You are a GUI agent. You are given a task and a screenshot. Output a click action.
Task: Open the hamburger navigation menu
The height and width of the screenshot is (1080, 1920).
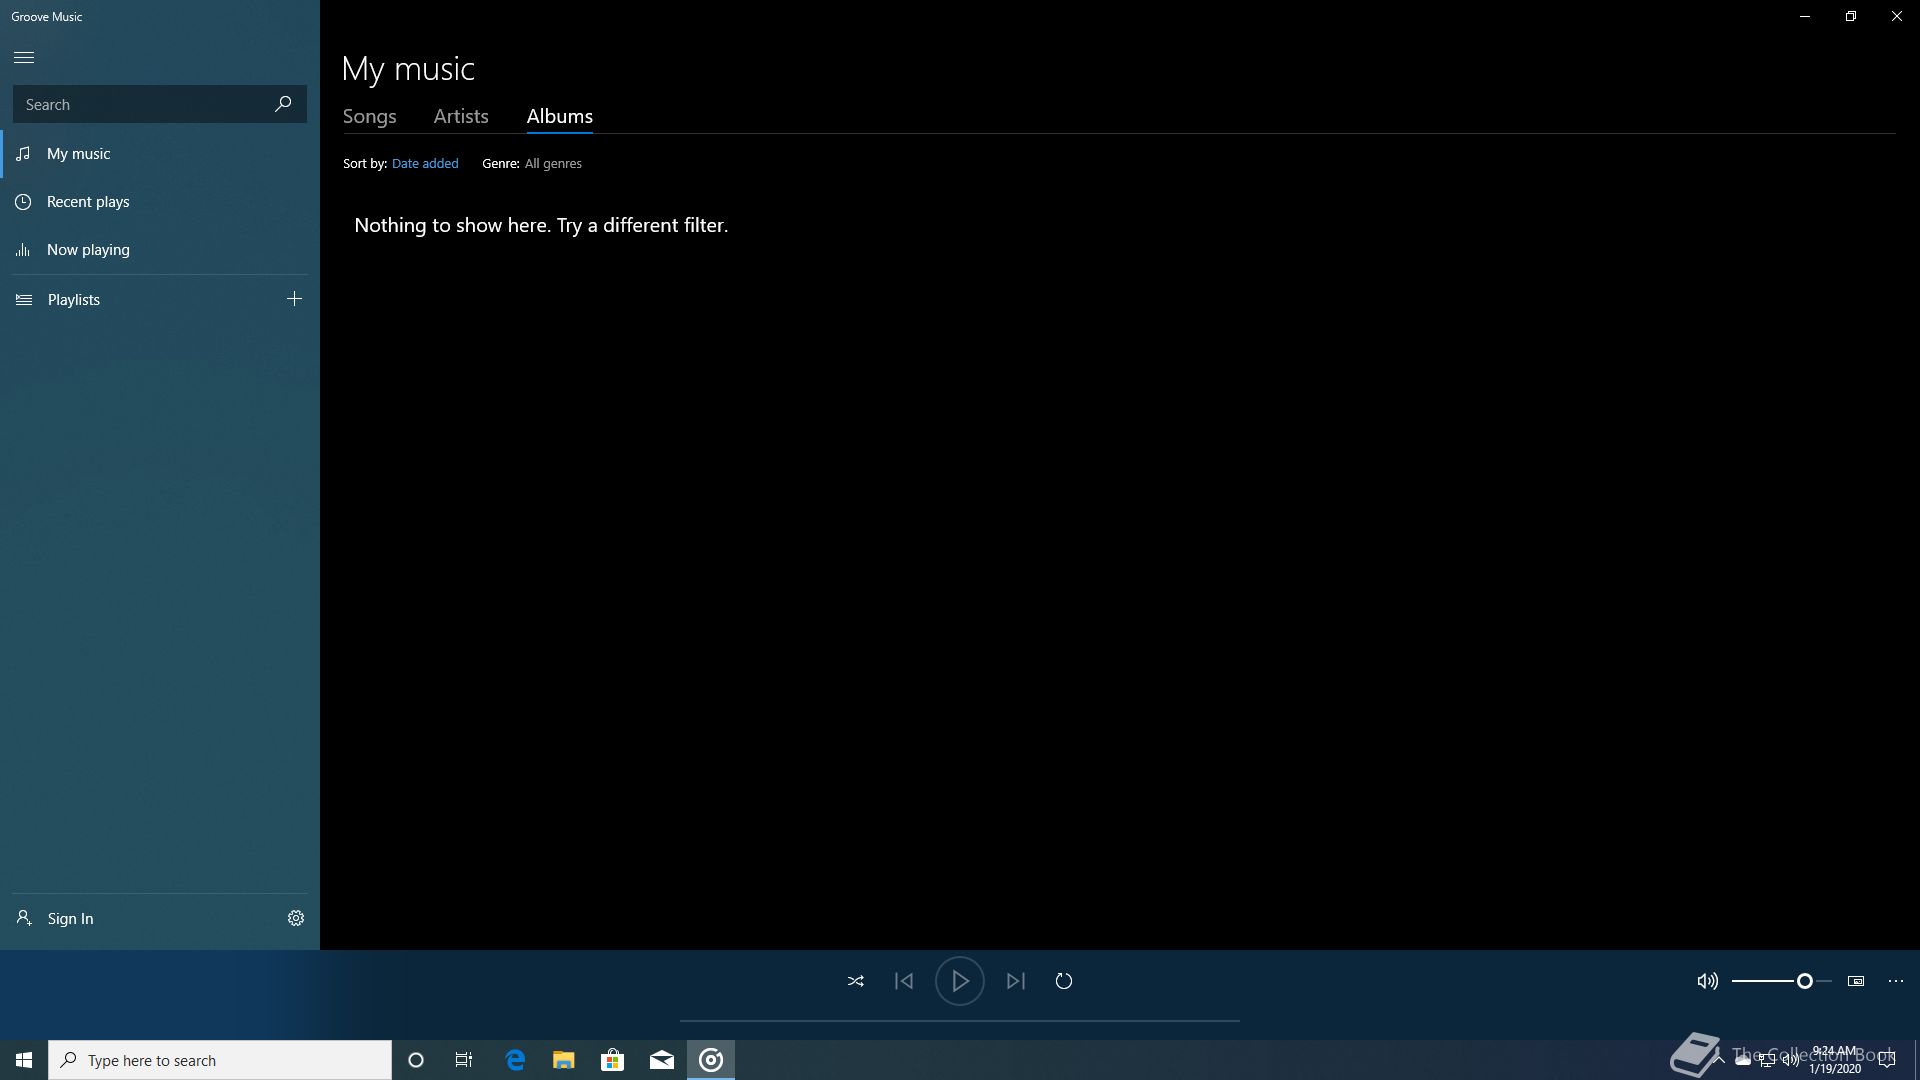pyautogui.click(x=24, y=57)
